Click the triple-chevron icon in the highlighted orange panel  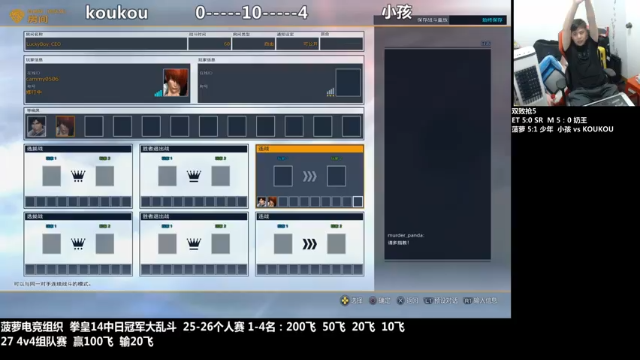click(309, 176)
